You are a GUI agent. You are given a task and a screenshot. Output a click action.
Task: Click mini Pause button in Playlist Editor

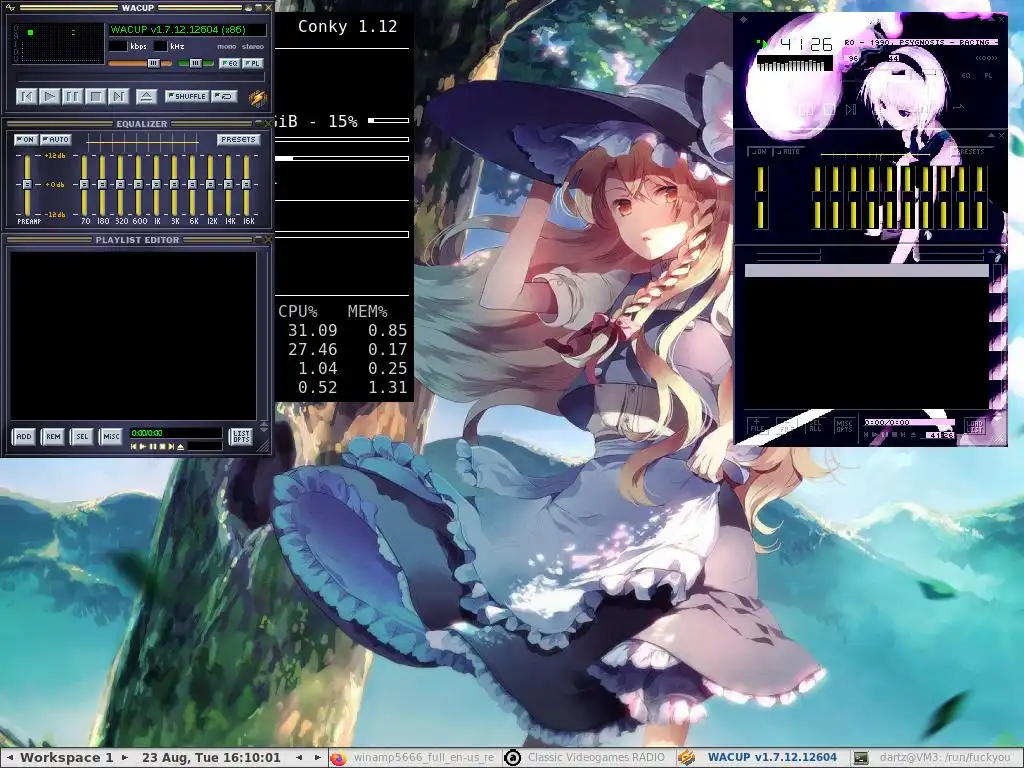152,447
